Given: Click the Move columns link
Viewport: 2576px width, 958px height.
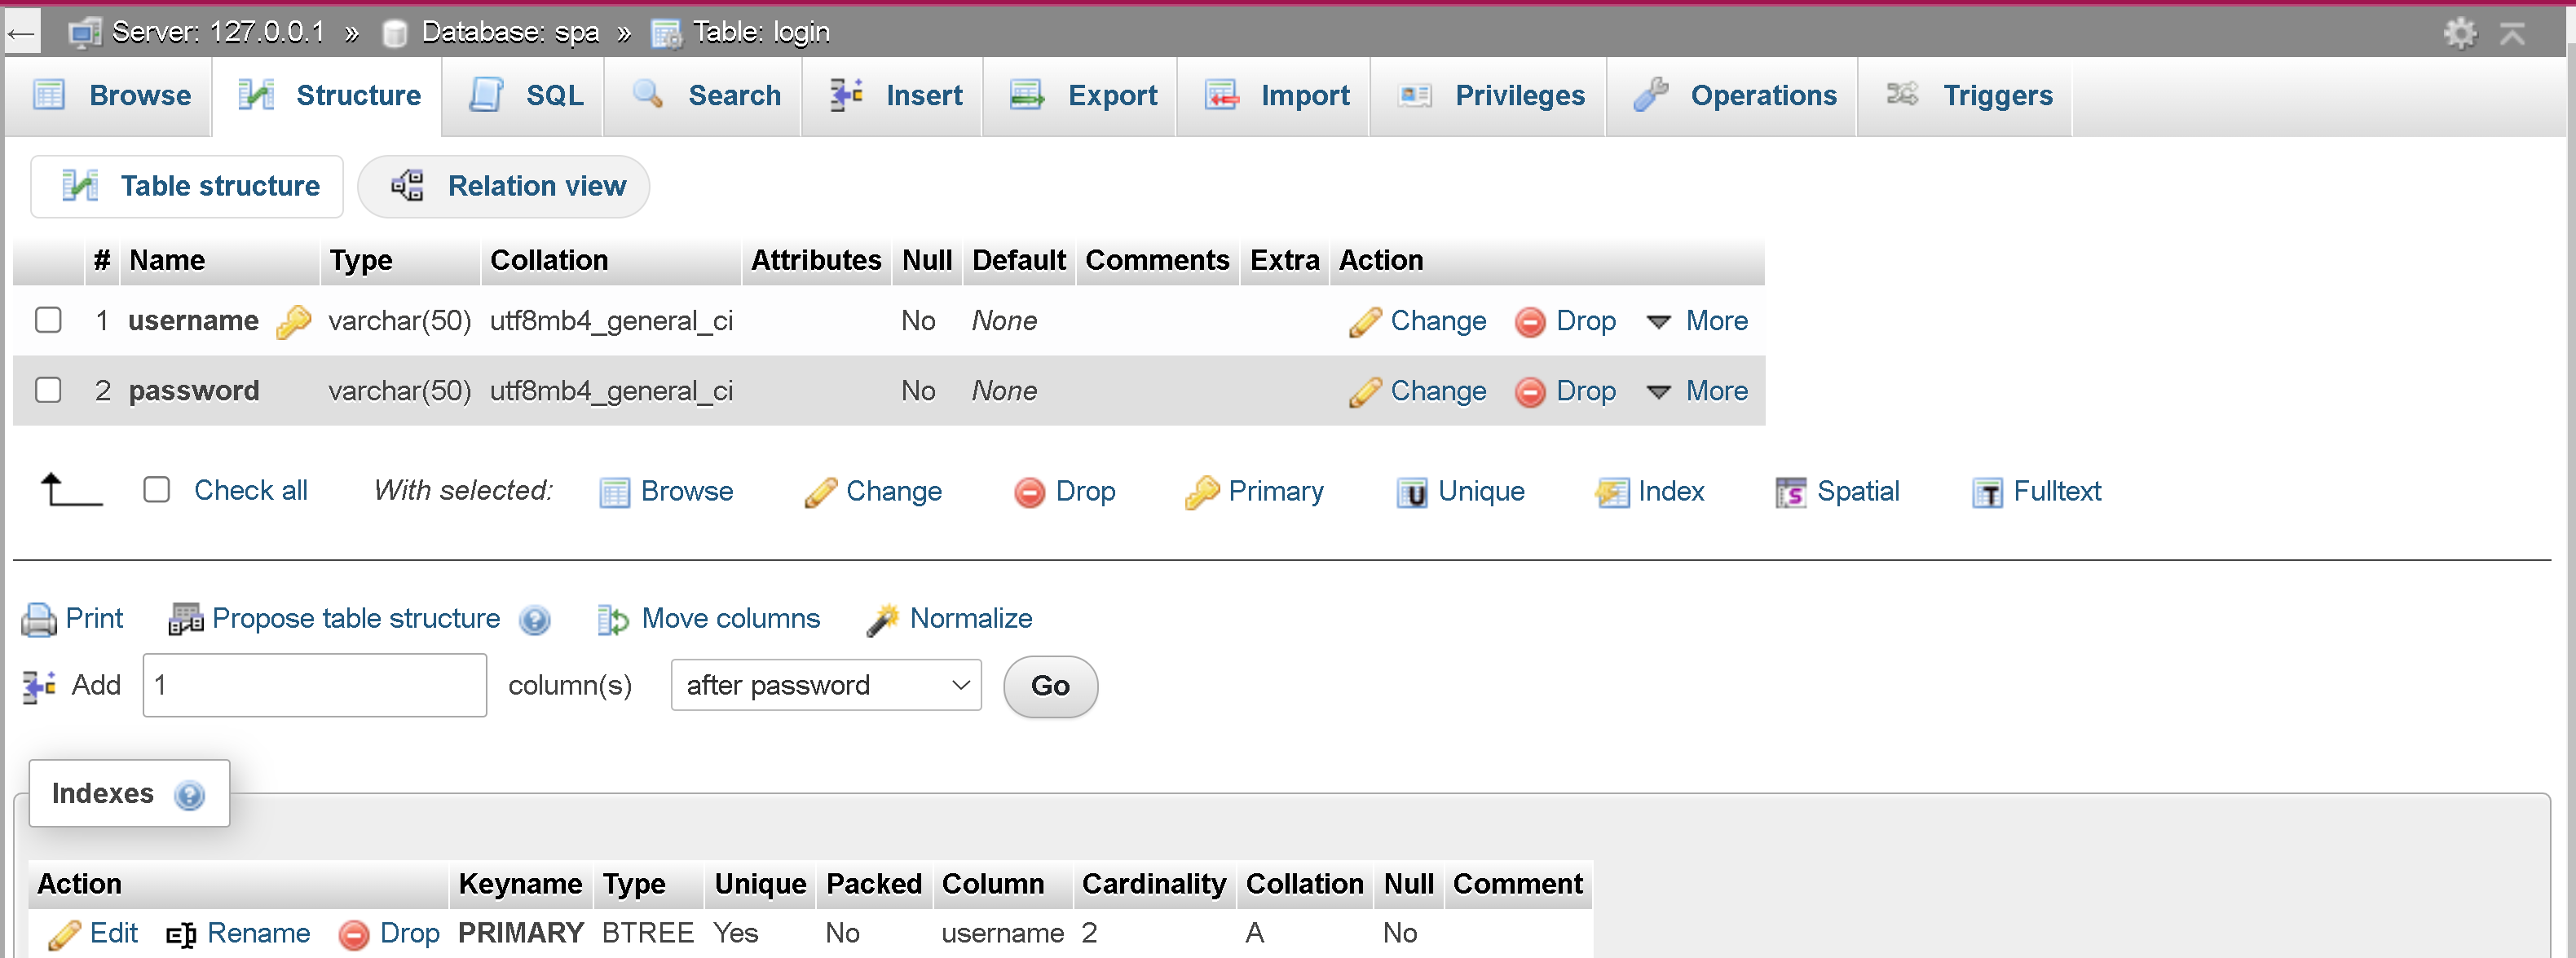Looking at the screenshot, I should 730,619.
